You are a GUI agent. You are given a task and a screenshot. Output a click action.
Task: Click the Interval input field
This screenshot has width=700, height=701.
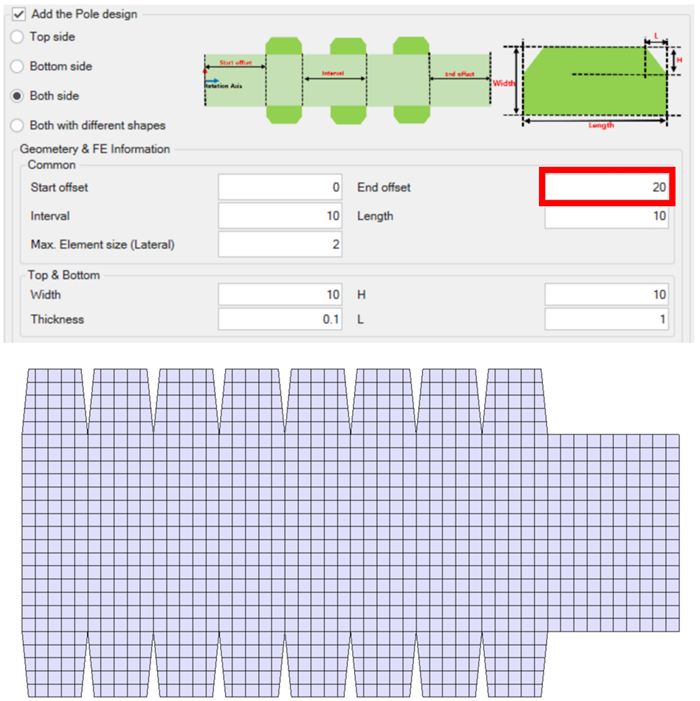tap(280, 216)
